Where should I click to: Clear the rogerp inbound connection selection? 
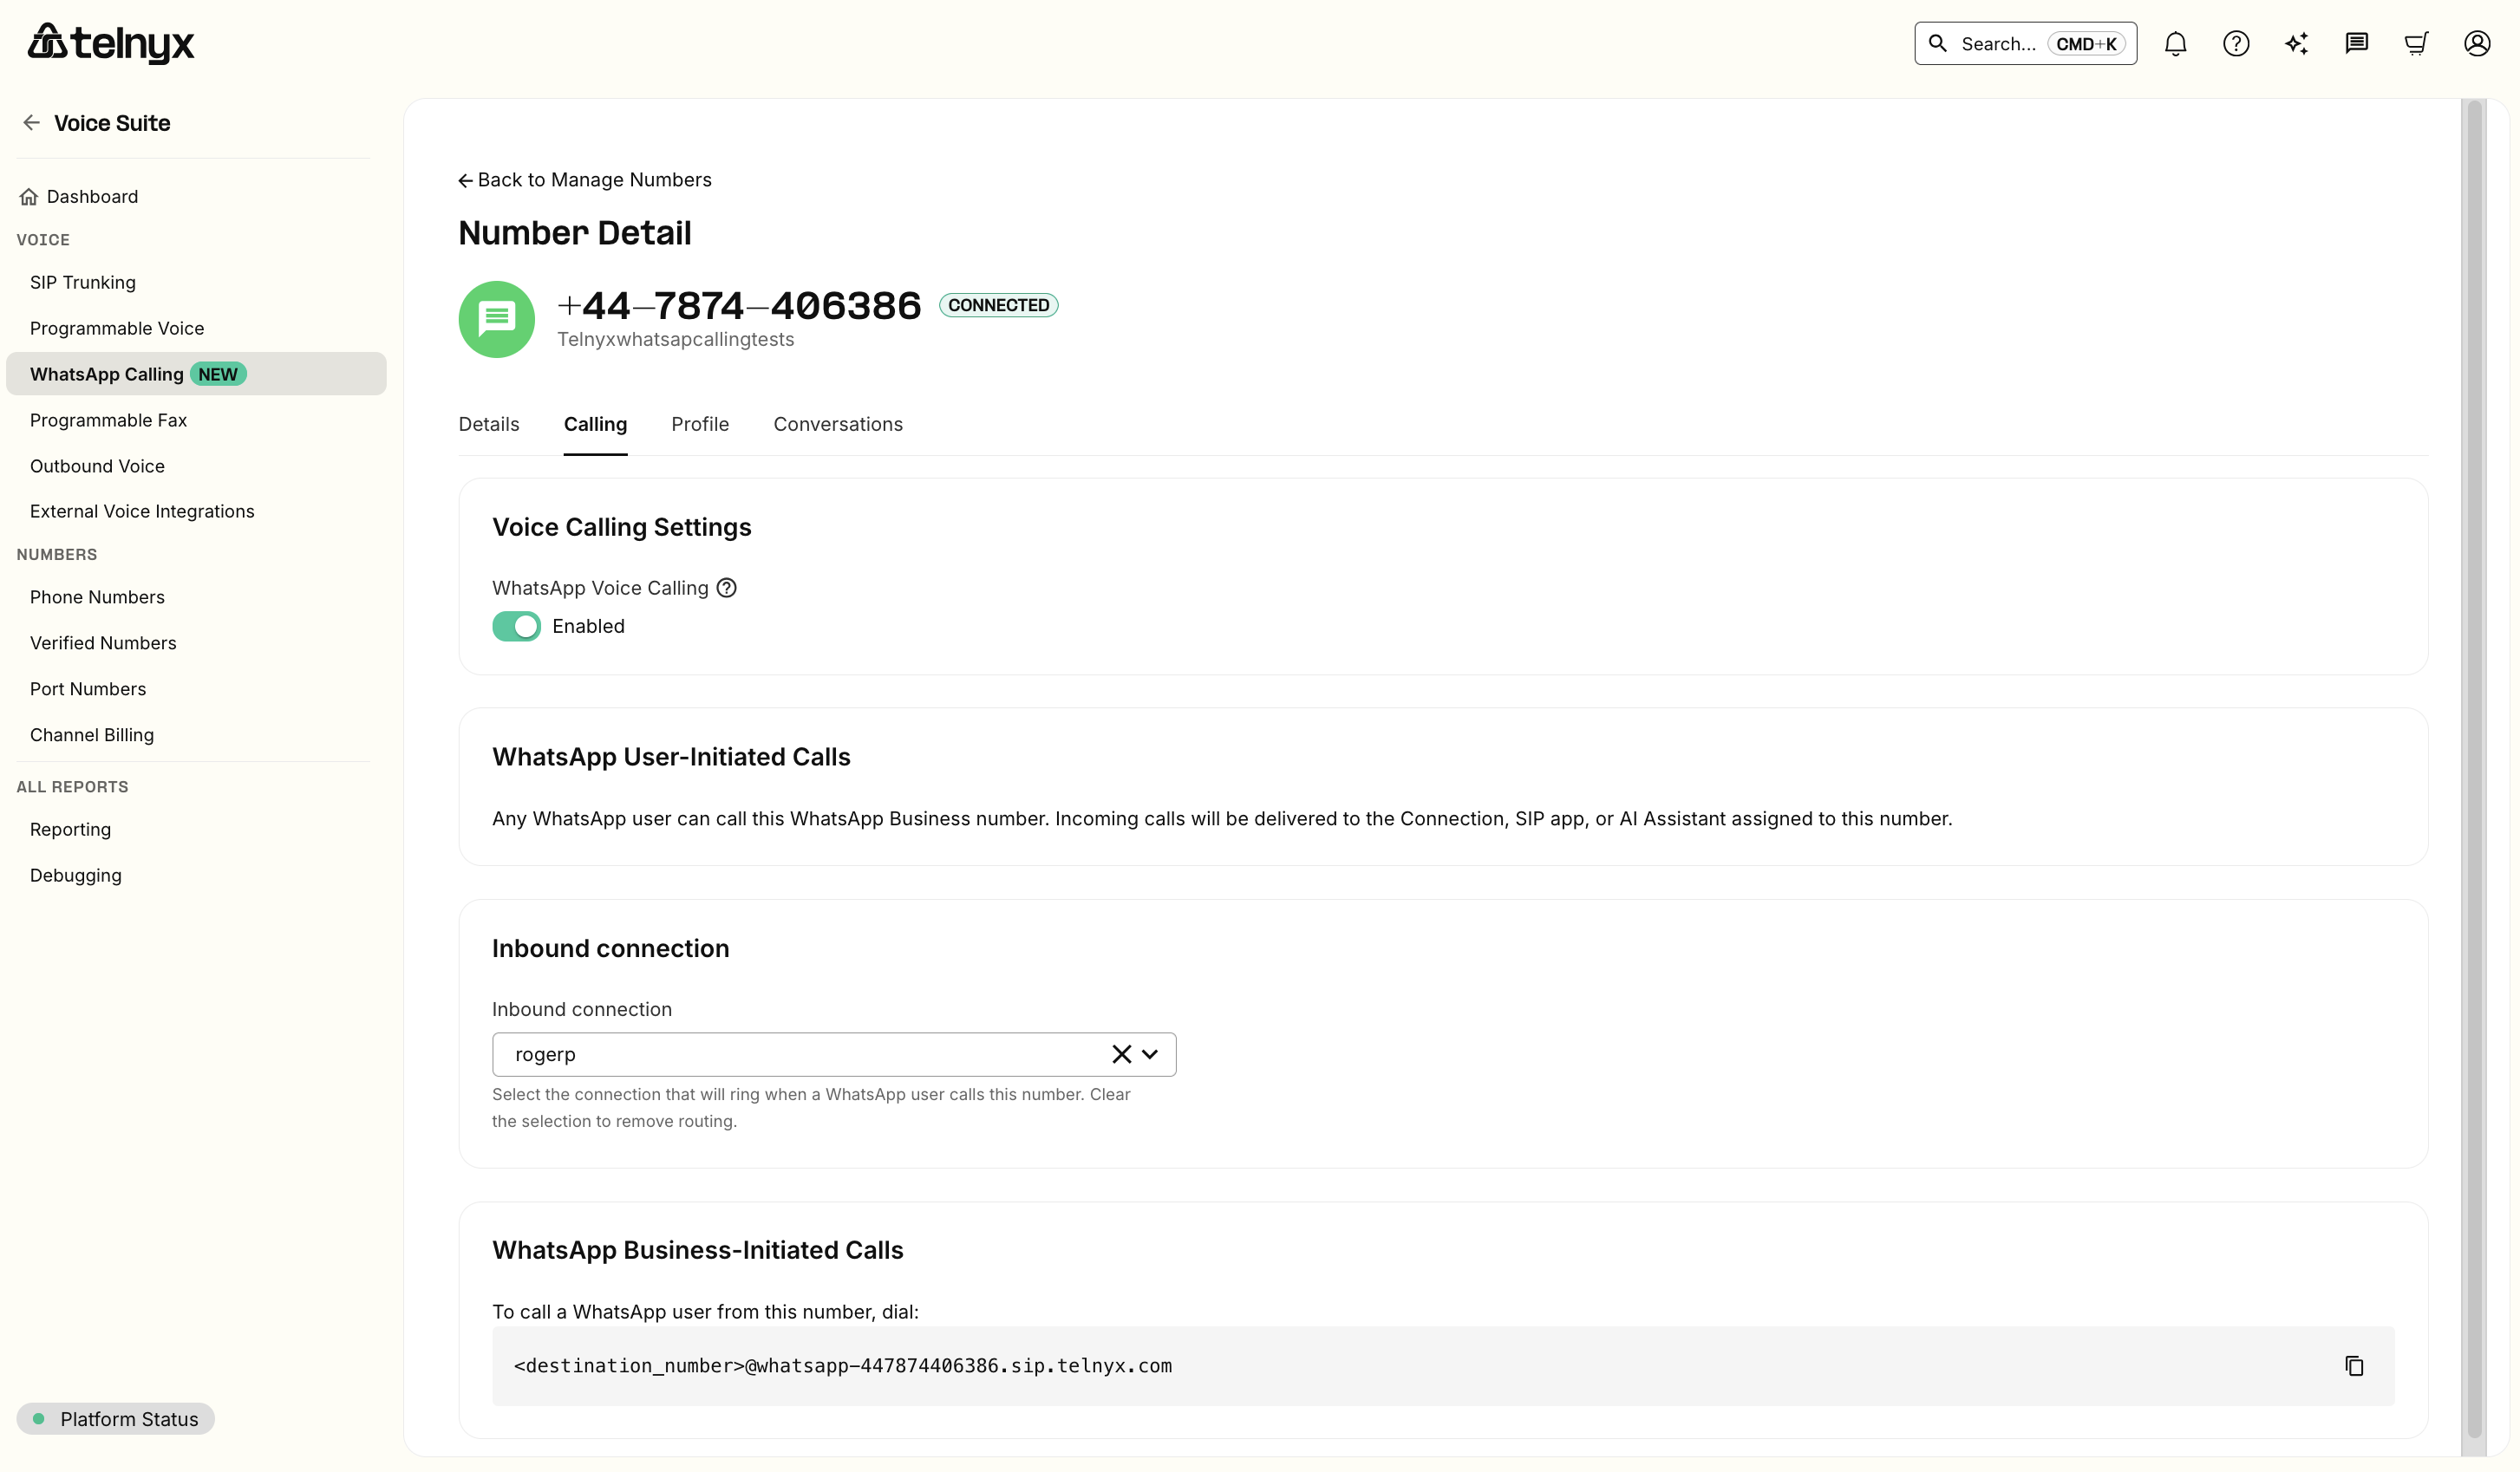tap(1121, 1054)
